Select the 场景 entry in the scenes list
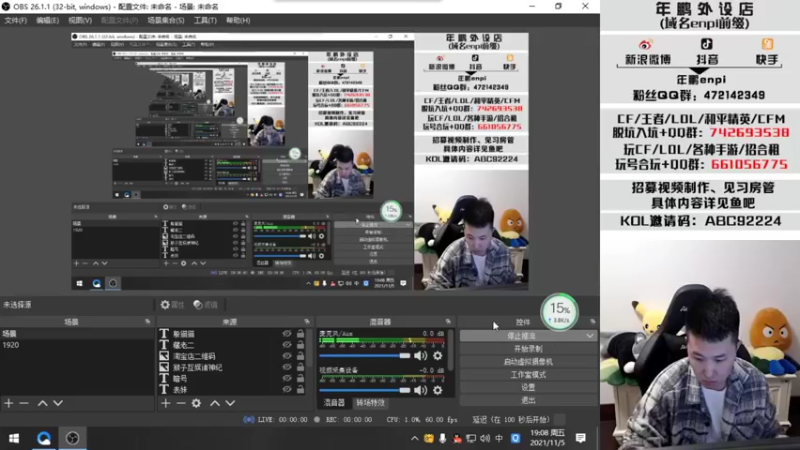This screenshot has width=800, height=450. click(x=77, y=334)
